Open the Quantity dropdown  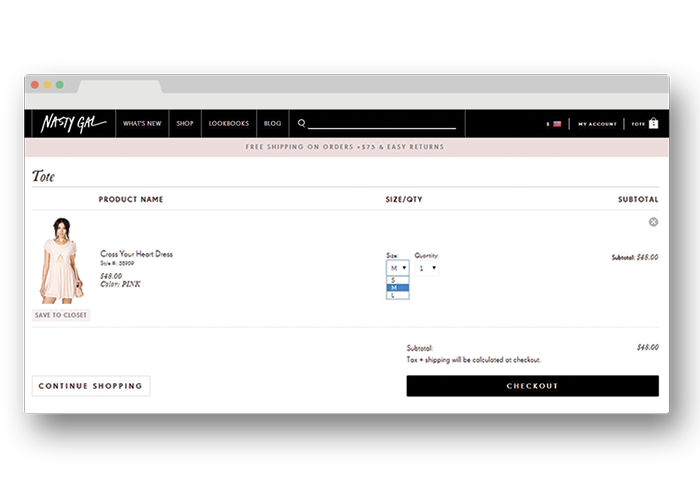(427, 268)
